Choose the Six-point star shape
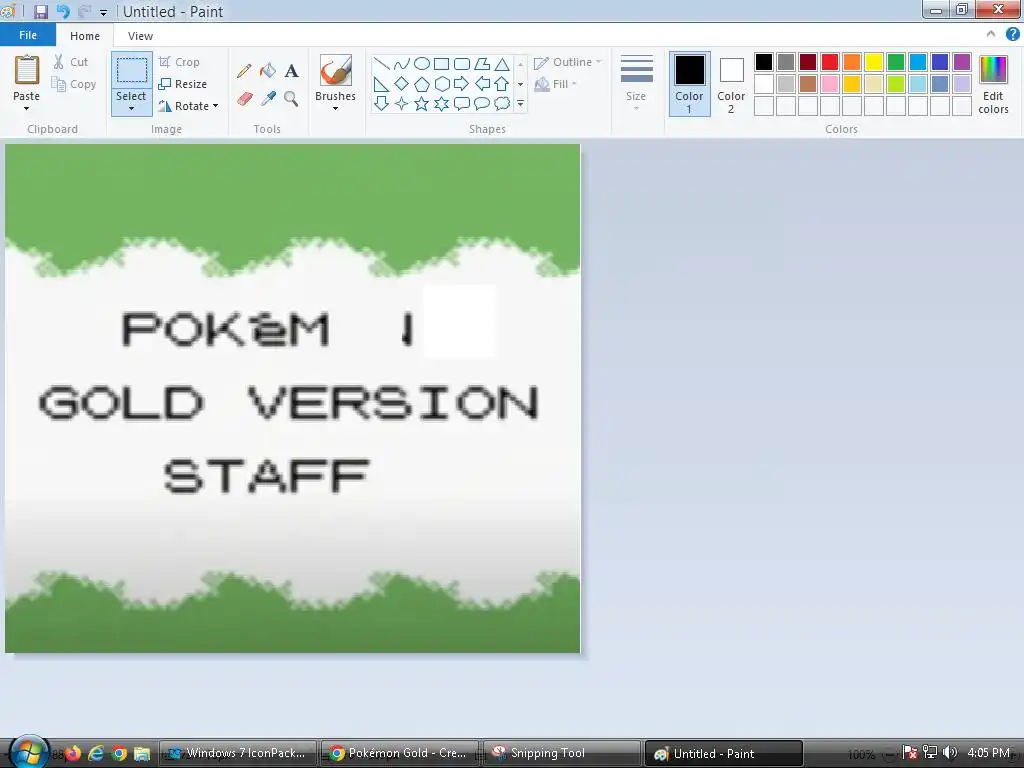This screenshot has width=1024, height=768. pos(441,103)
